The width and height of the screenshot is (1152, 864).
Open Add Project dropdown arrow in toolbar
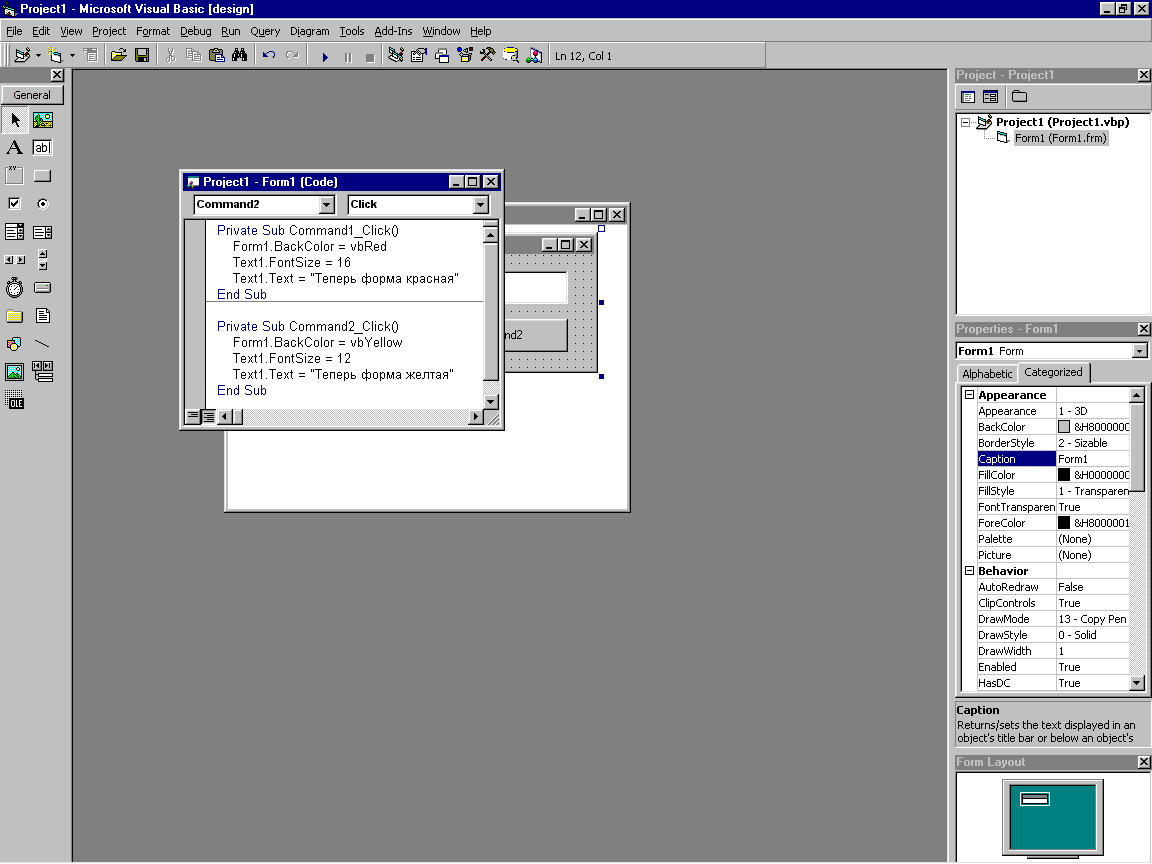38,55
